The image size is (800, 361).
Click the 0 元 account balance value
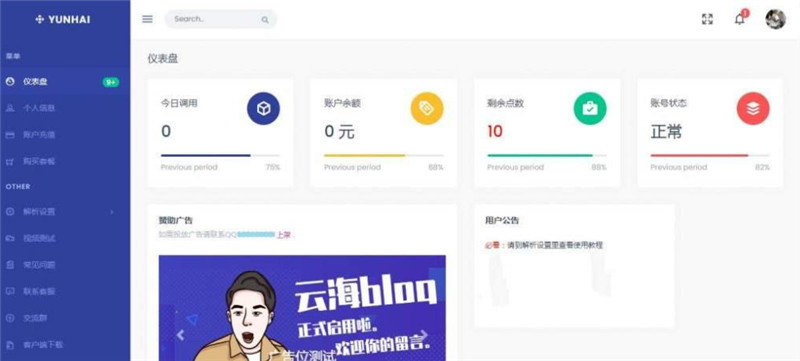pyautogui.click(x=339, y=132)
